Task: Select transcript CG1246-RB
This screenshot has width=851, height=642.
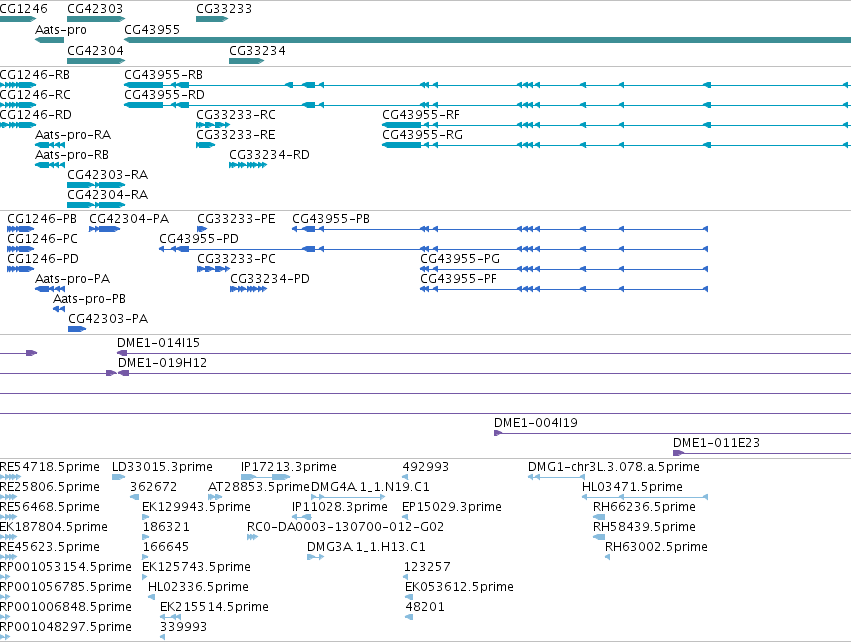Action: click(x=35, y=75)
